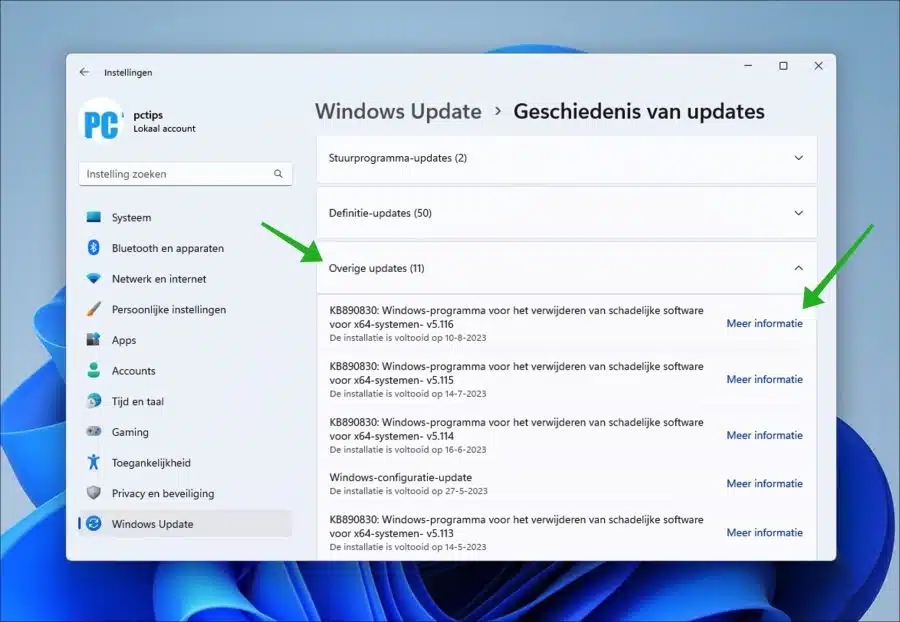Click the Overige updates (11) heading

tap(377, 268)
